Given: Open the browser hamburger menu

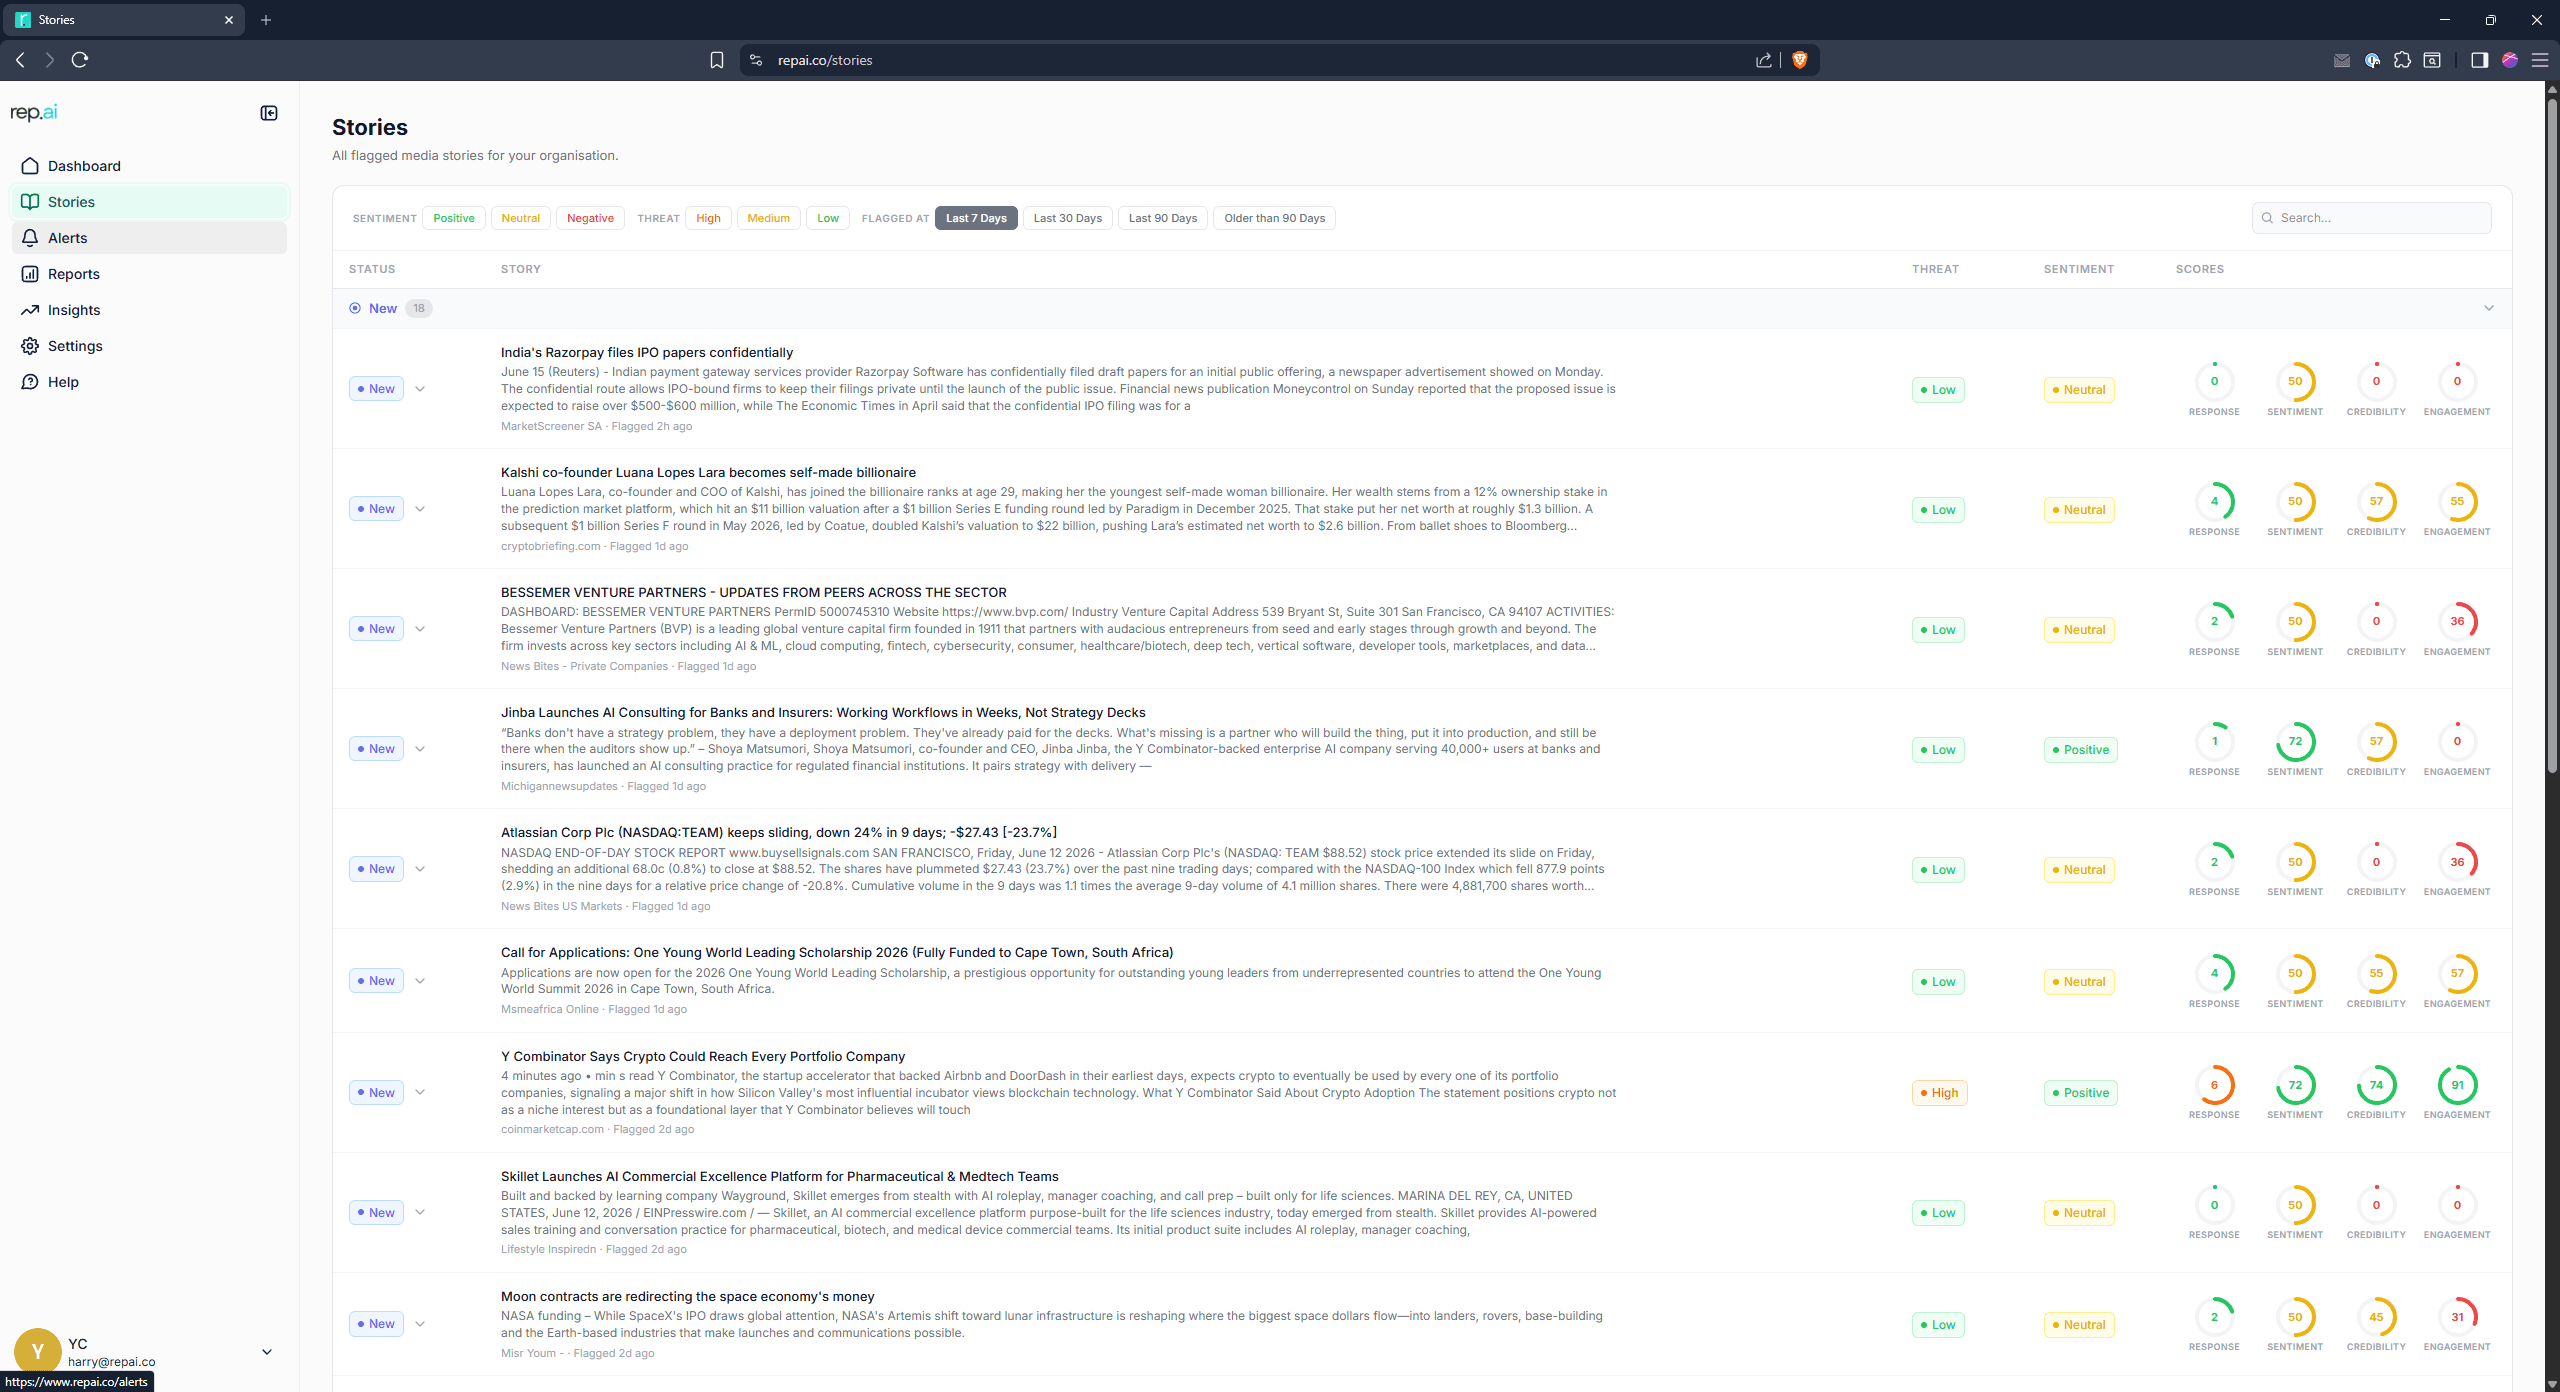Looking at the screenshot, I should pos(2540,60).
